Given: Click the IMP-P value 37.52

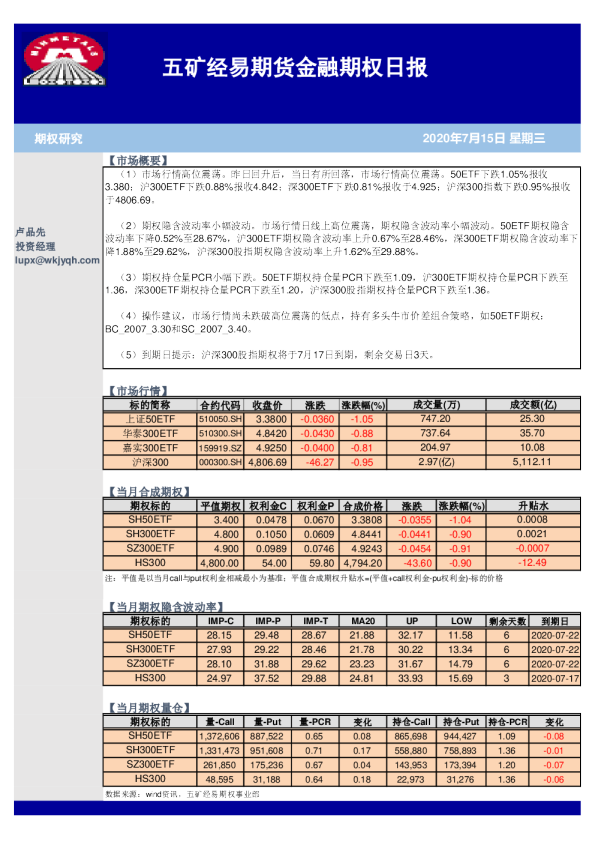Looking at the screenshot, I should (x=266, y=679).
